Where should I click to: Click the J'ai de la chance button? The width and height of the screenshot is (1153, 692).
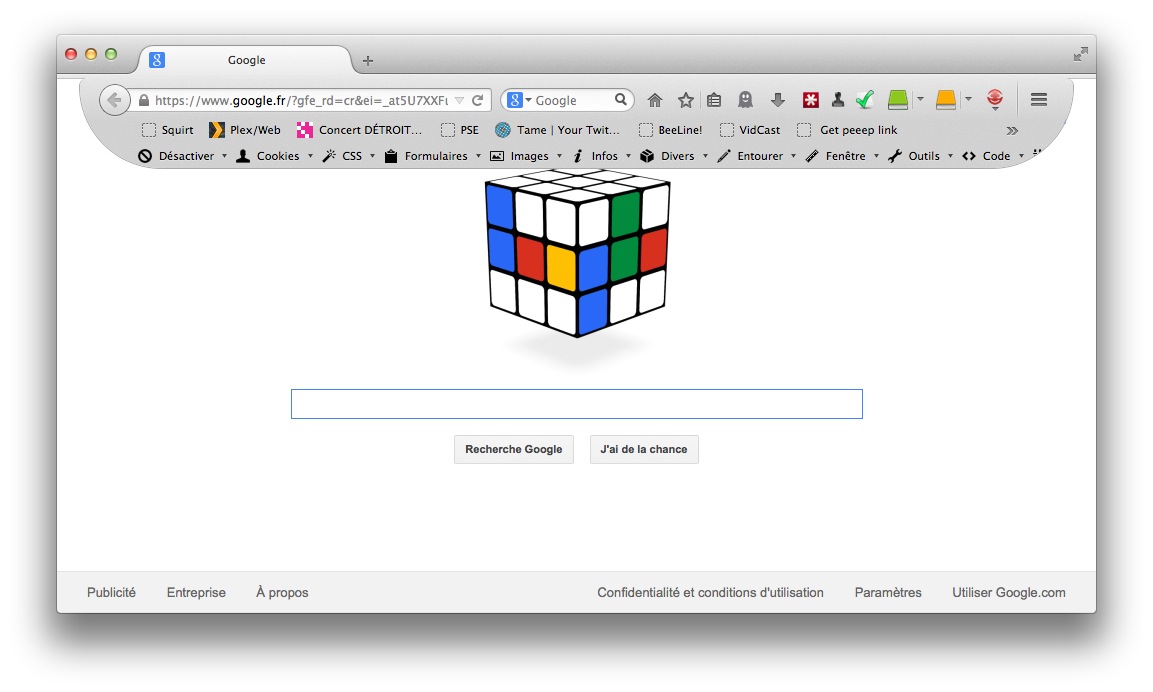pyautogui.click(x=644, y=449)
